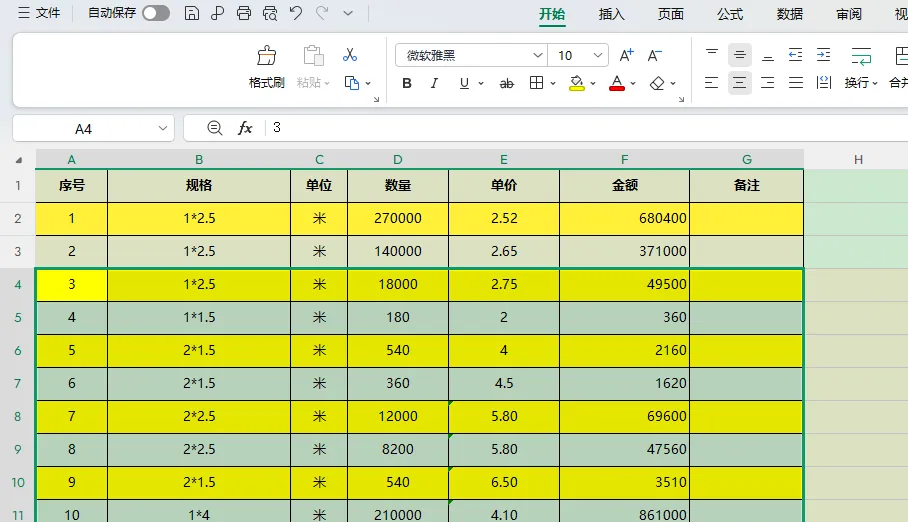The height and width of the screenshot is (522, 908).
Task: Open clipboard dialog launcher
Action: [x=376, y=100]
